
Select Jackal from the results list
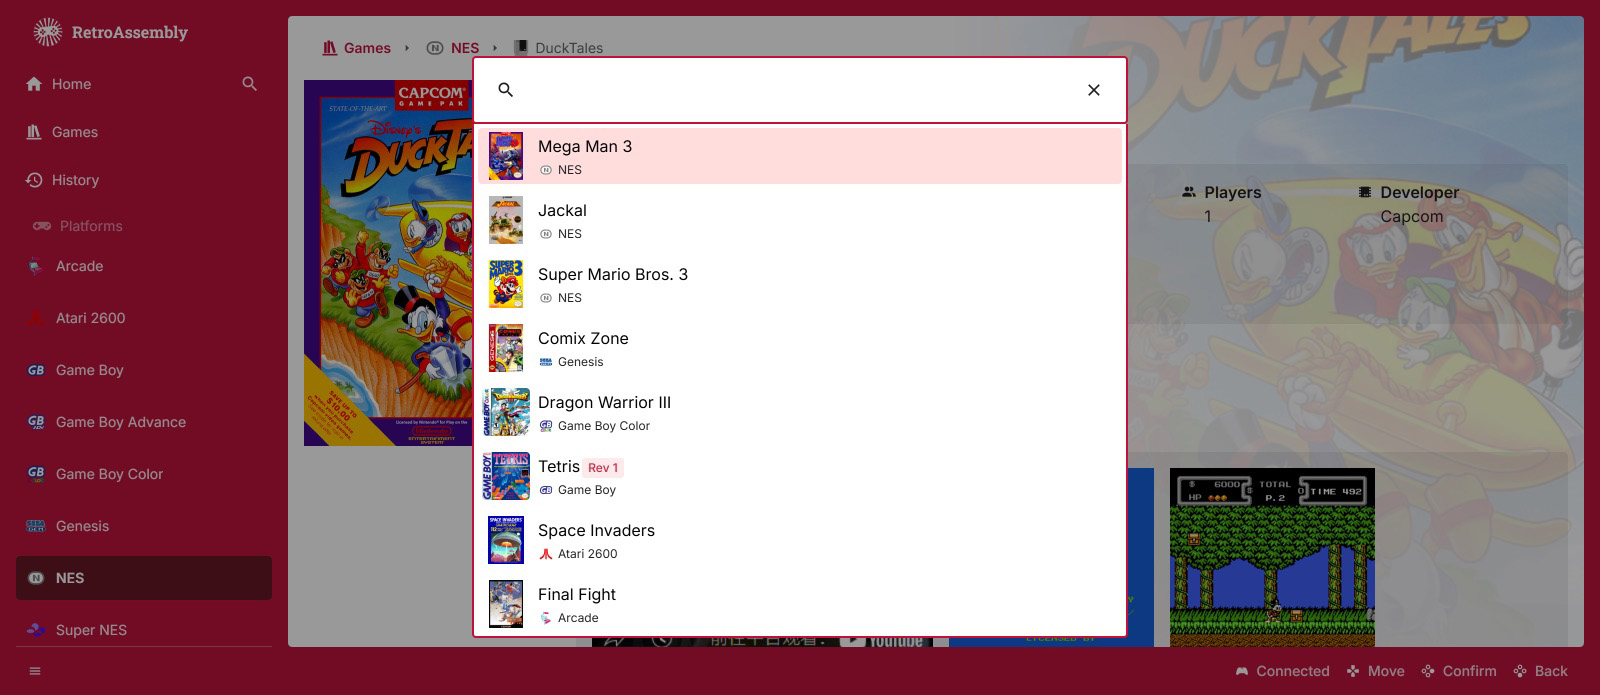click(799, 220)
